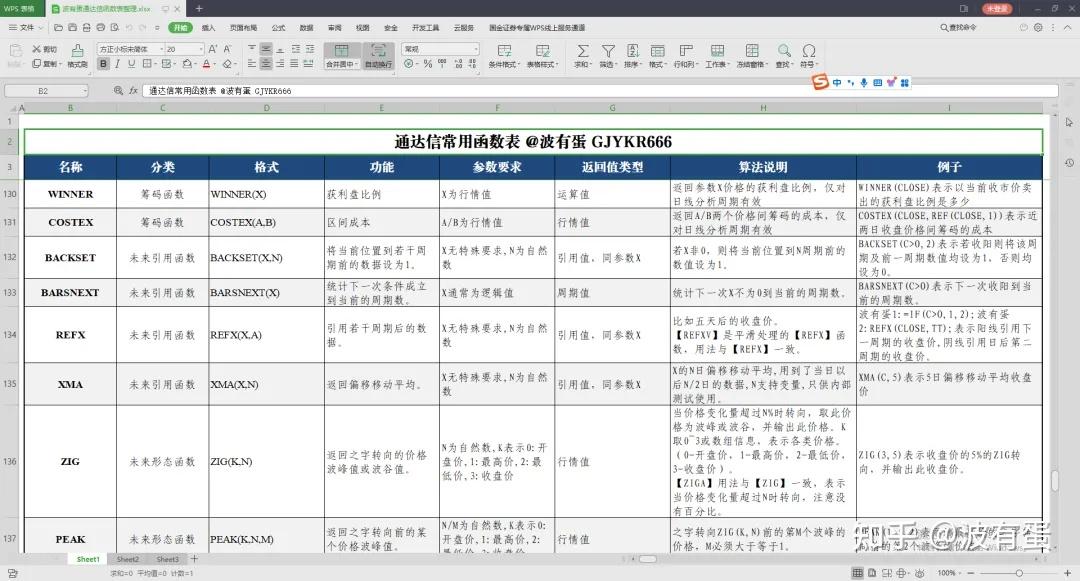Toggle right horizontal alignment
This screenshot has width=1080, height=581.
coord(280,64)
